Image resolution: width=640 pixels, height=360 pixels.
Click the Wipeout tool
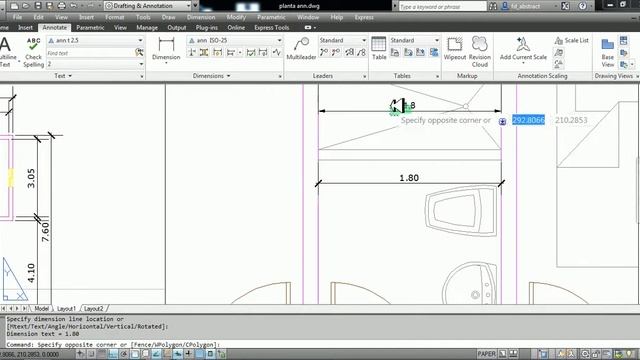coord(455,48)
